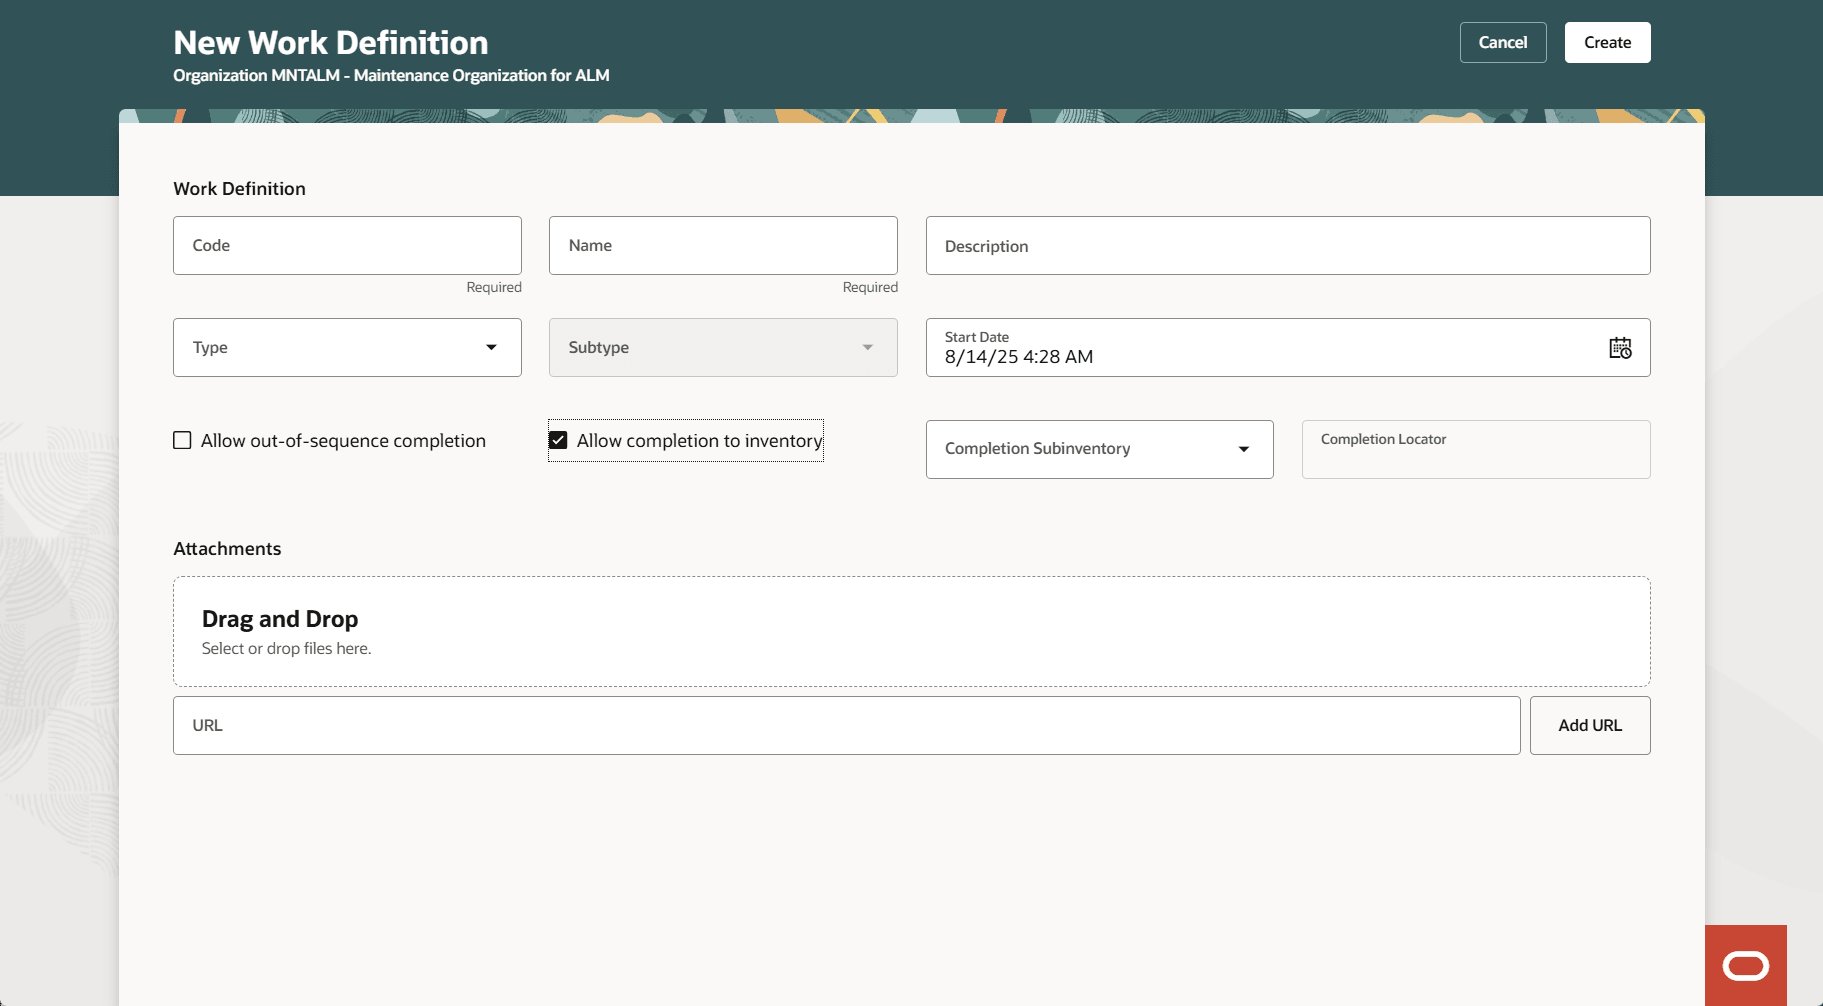Viewport: 1823px width, 1006px height.
Task: Click the Description field
Action: point(1286,245)
